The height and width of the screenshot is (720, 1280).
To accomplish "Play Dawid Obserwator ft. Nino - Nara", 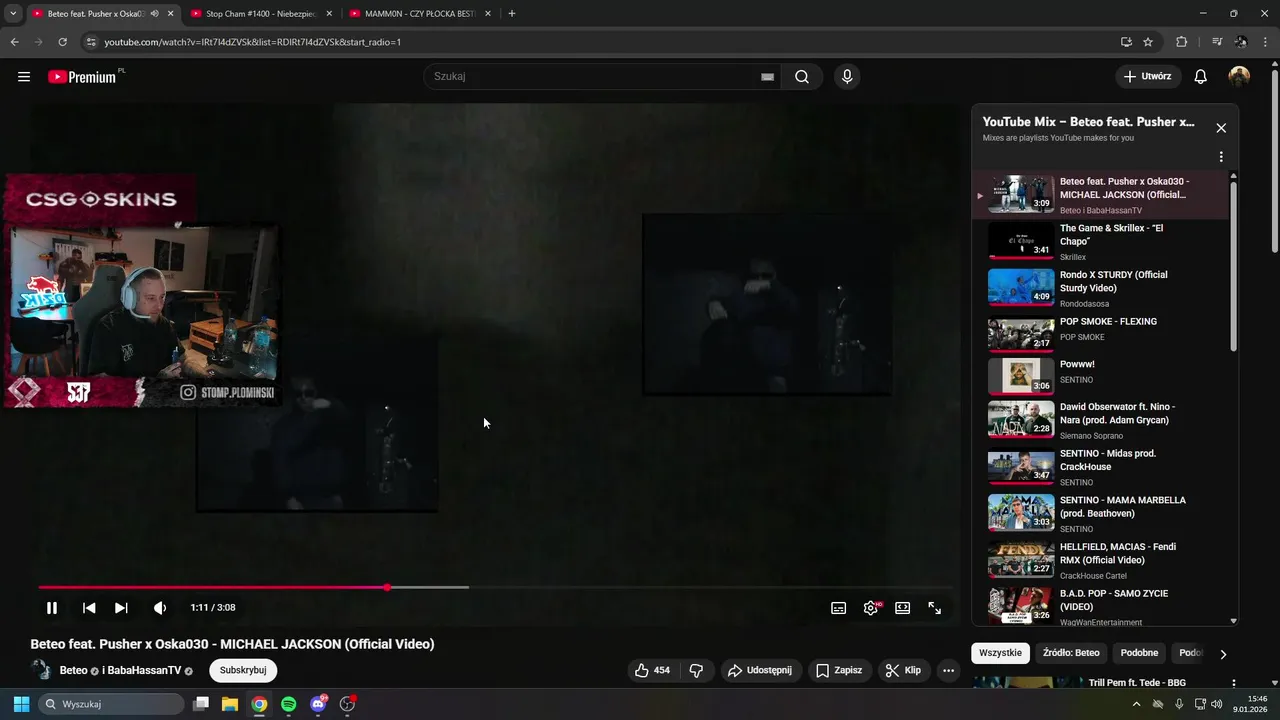I will tap(1100, 420).
